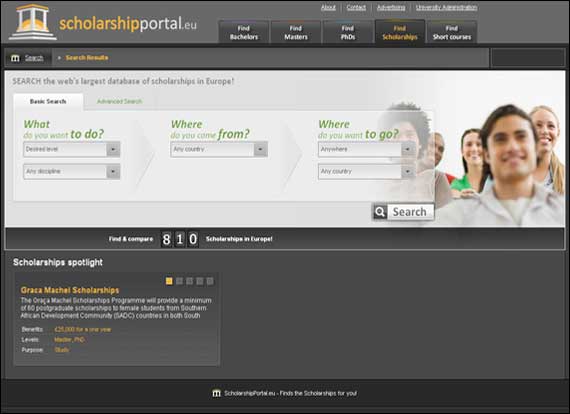The height and width of the screenshot is (414, 570).
Task: Click the Contact link
Action: point(356,7)
